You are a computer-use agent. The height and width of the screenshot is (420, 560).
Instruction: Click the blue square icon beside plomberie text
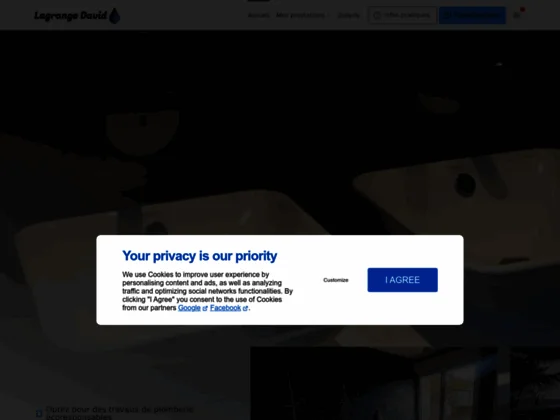pos(39,414)
